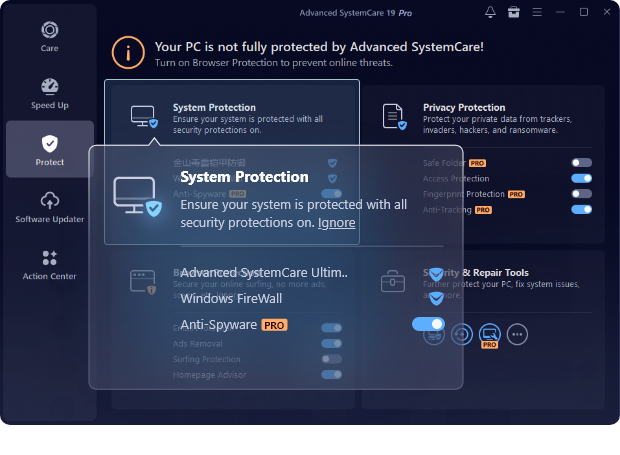Screen dimensions: 620x455
Task: Go to Speed Up section
Action: [x=49, y=93]
